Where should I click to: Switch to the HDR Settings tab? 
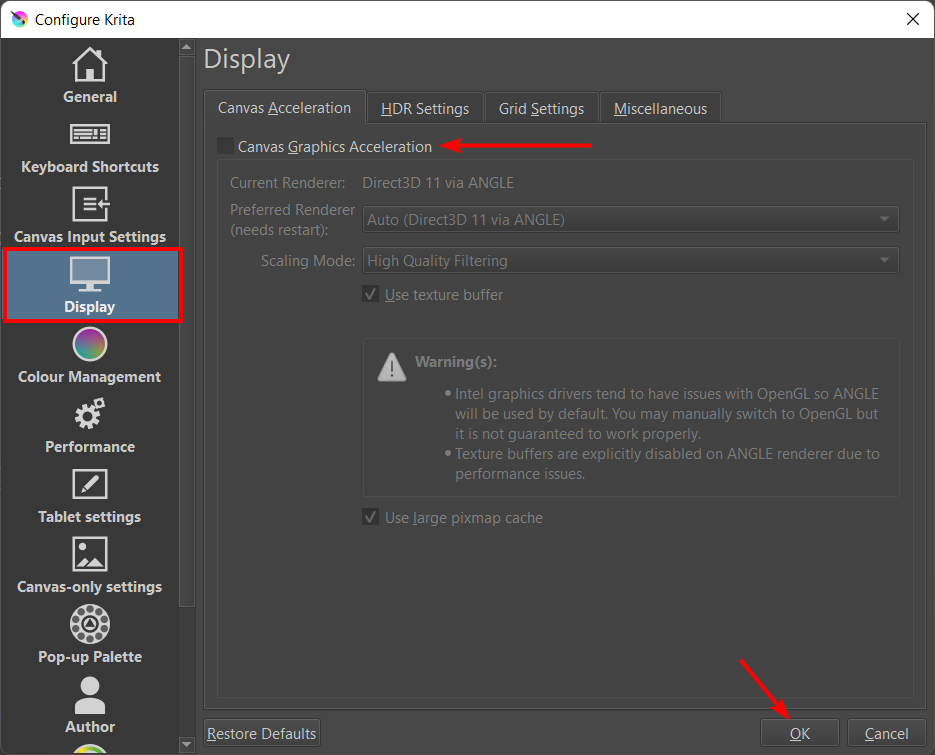(425, 109)
